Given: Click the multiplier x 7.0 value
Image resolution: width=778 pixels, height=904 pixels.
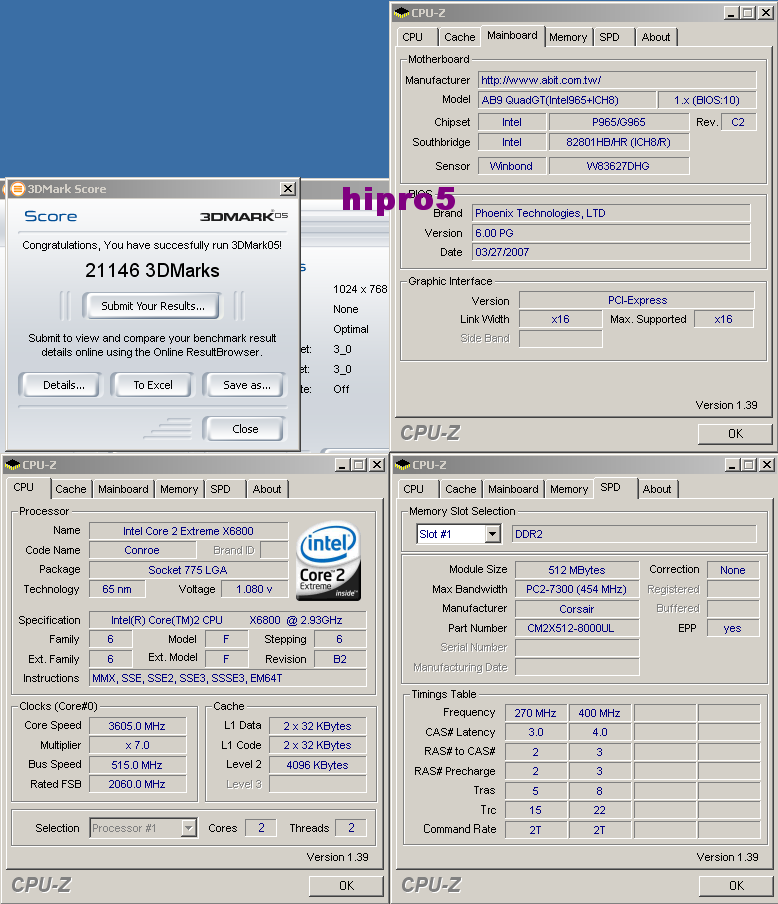Looking at the screenshot, I should pyautogui.click(x=137, y=745).
